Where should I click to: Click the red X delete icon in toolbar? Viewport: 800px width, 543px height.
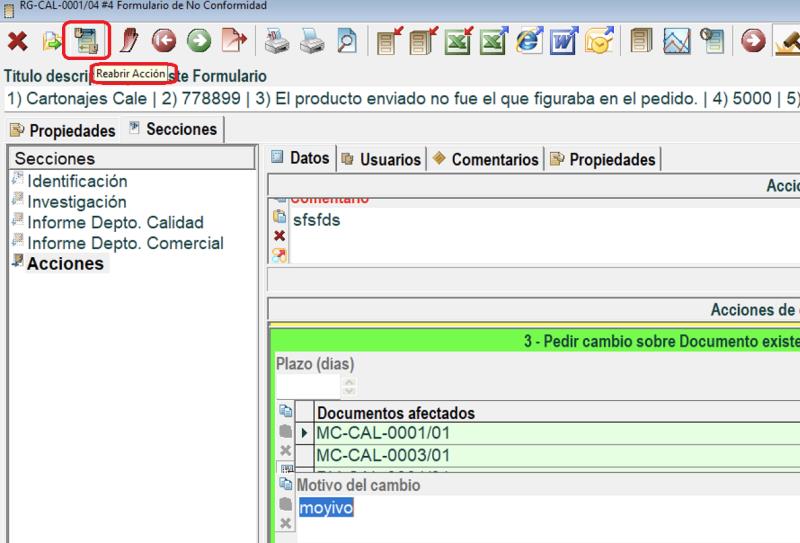point(17,42)
